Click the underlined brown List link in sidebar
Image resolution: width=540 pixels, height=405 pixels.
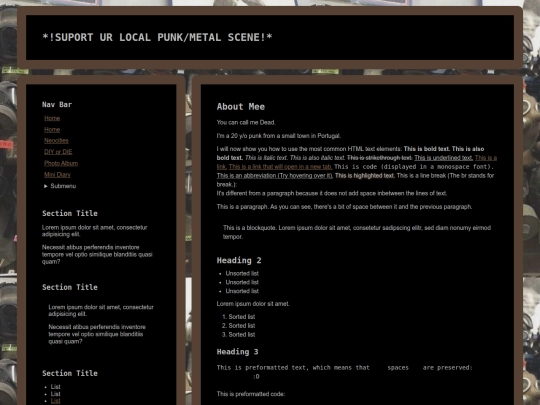(x=55, y=401)
